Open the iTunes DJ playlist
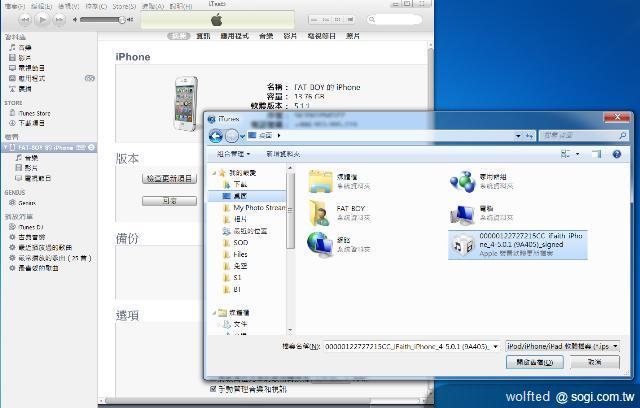The height and width of the screenshot is (408, 640). coord(31,227)
